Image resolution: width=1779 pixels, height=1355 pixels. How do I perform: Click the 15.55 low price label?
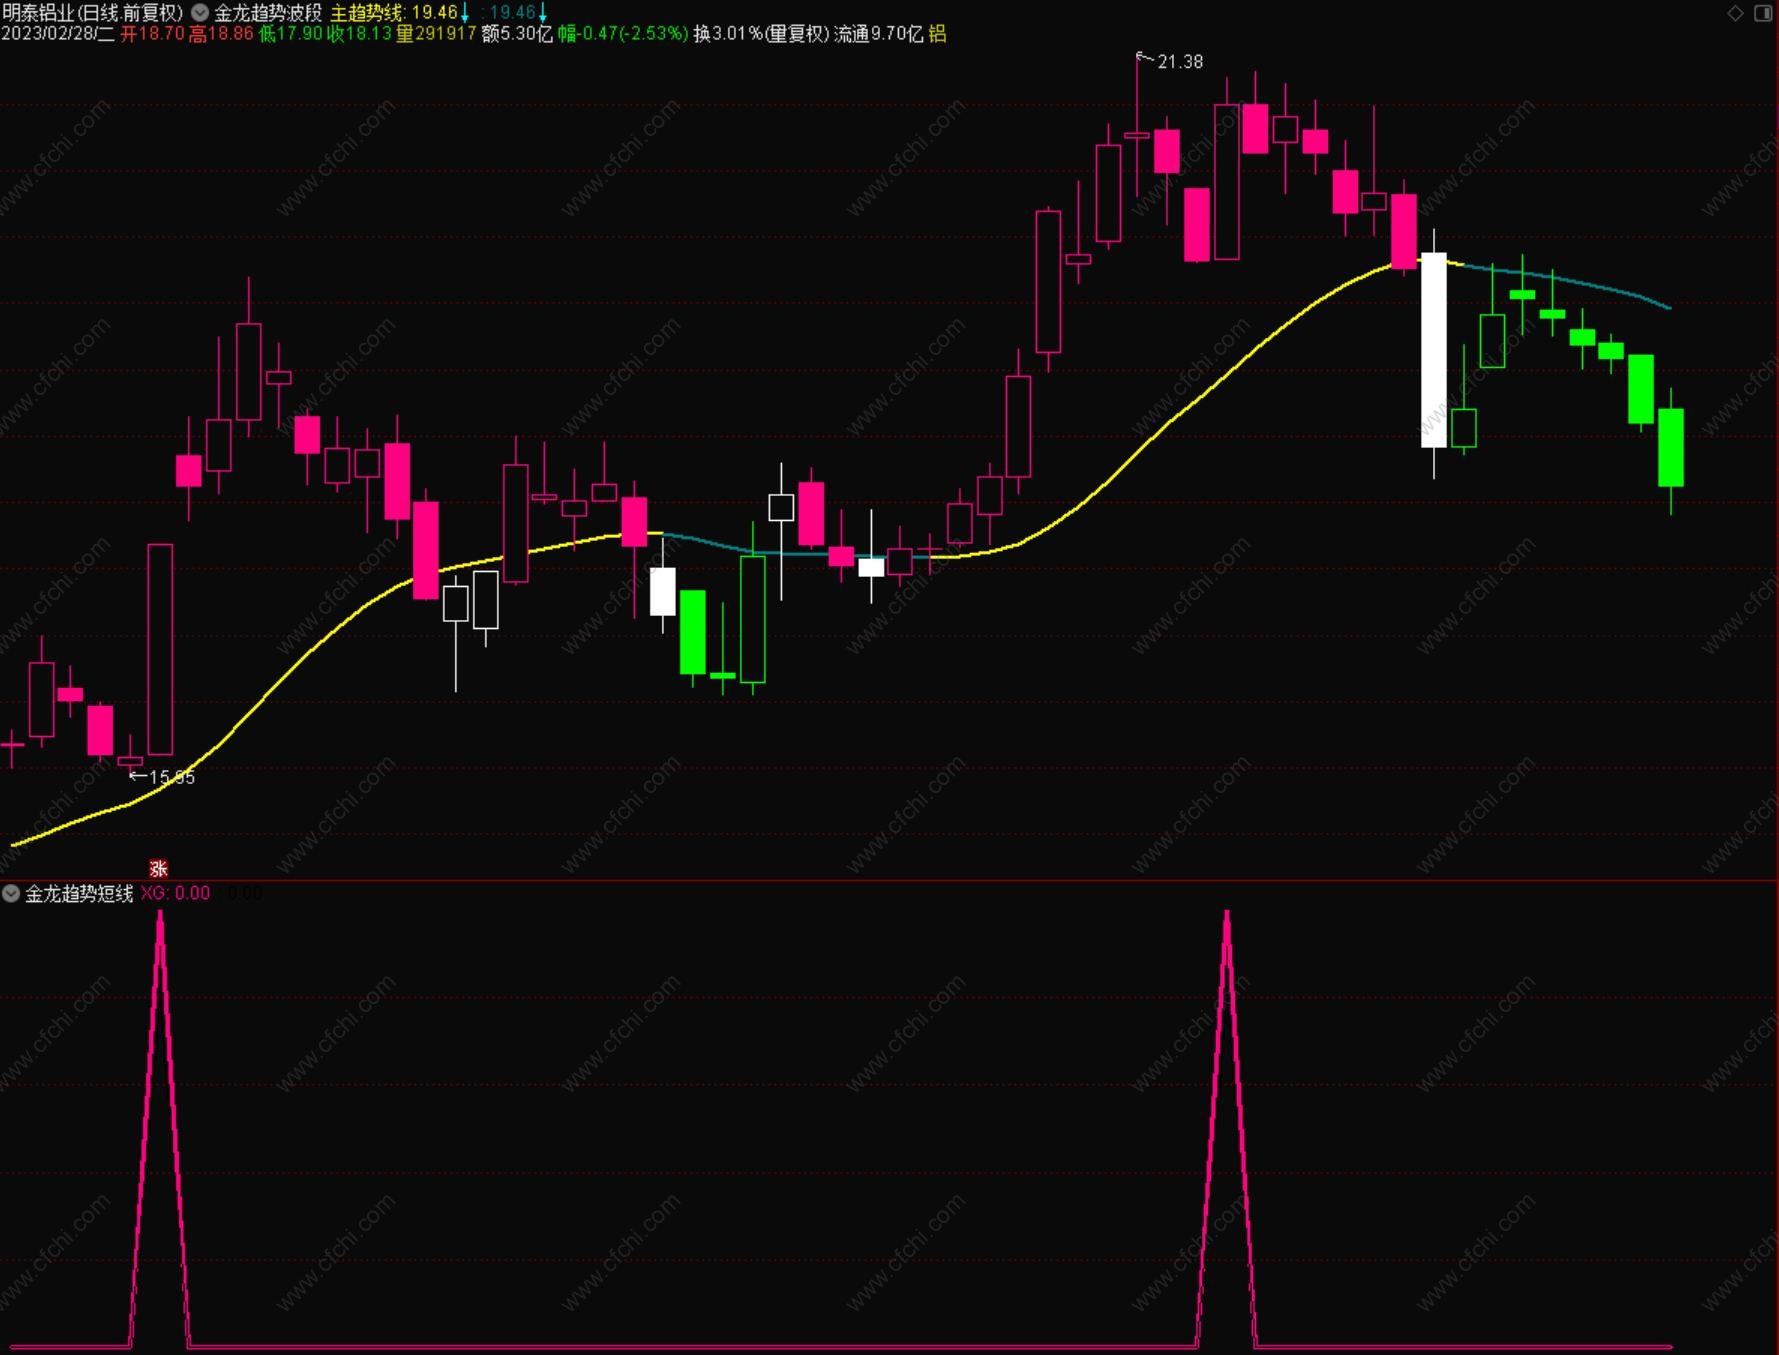pyautogui.click(x=172, y=777)
